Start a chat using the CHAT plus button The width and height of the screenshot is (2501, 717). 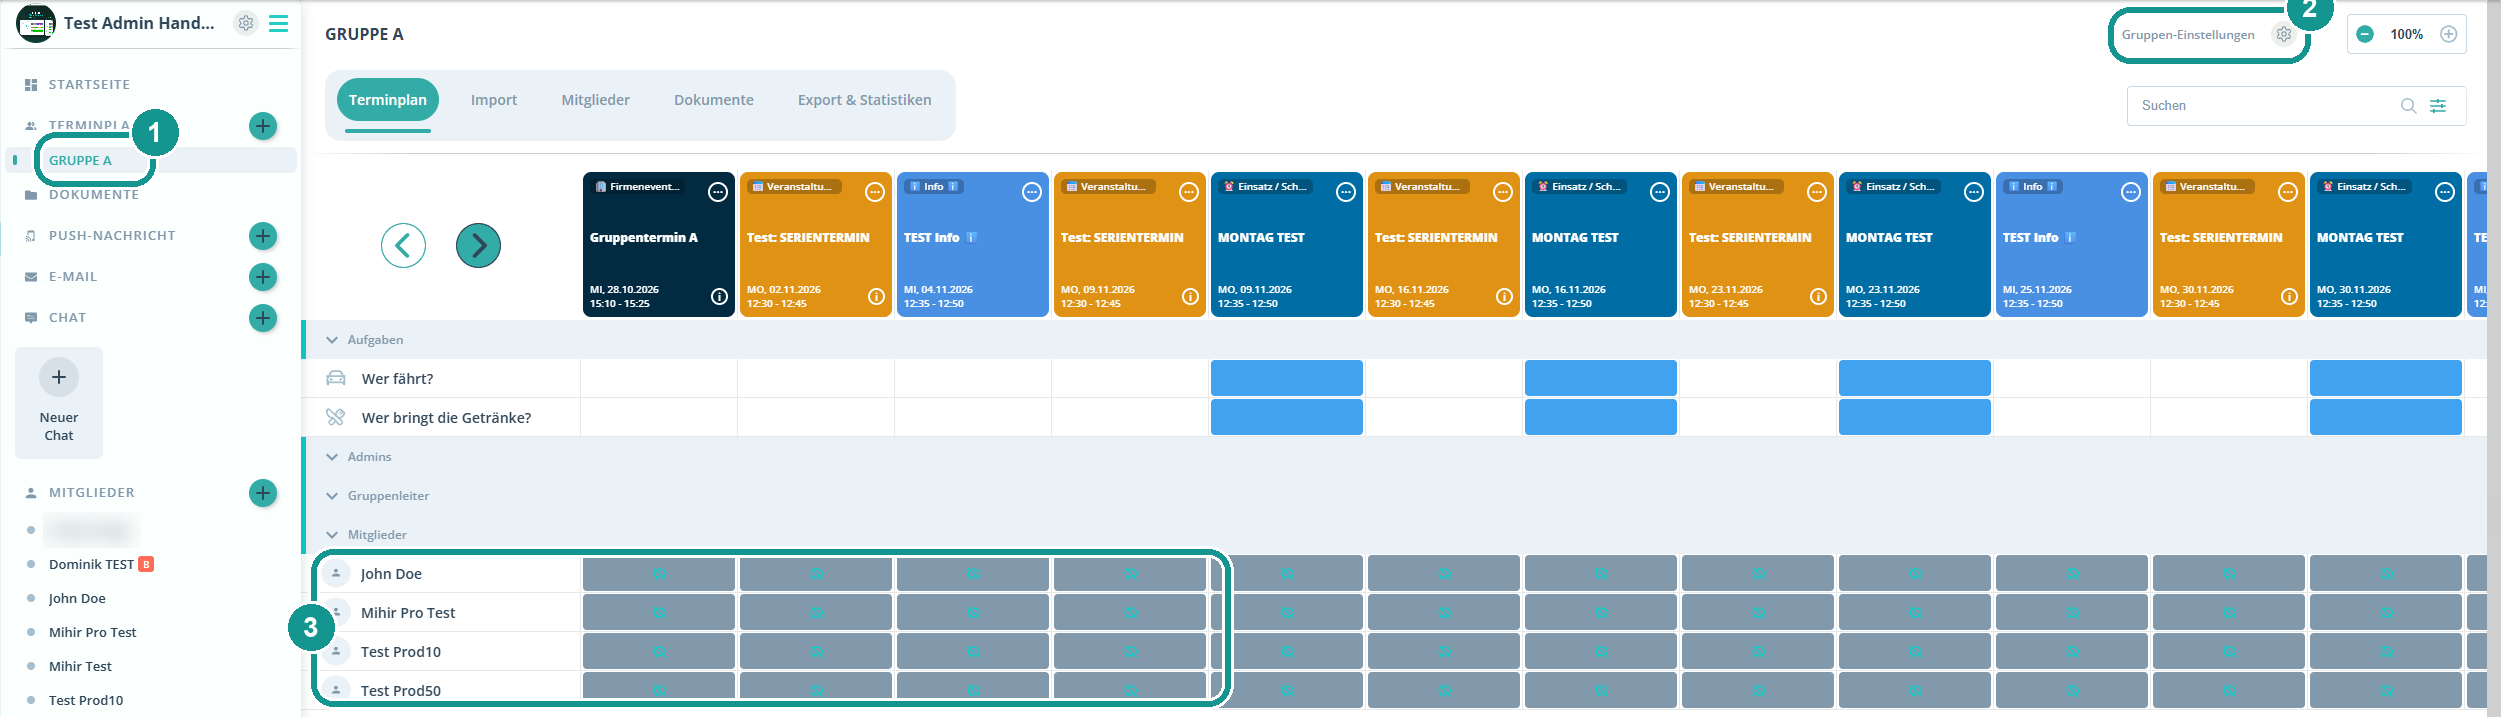coord(263,318)
